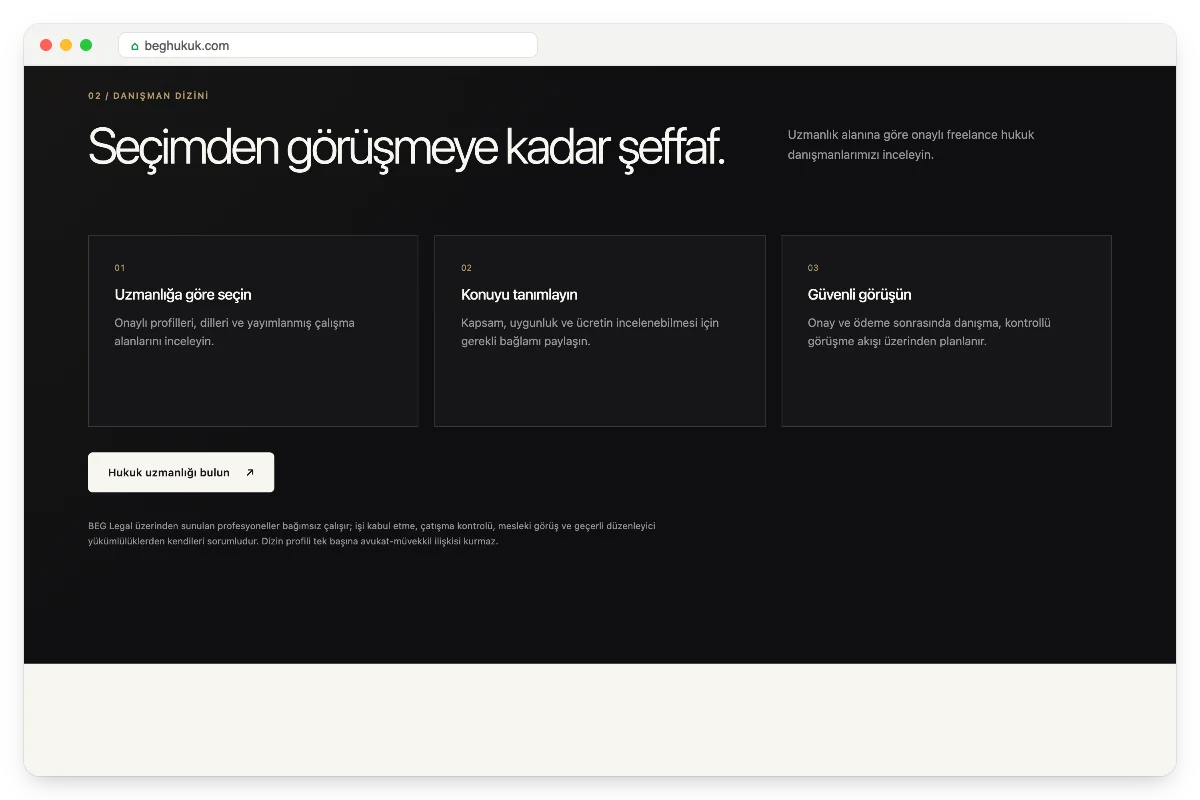Screen dimensions: 1200x800
Task: Select the 'Güvenli görüşün' card heading
Action: point(859,295)
